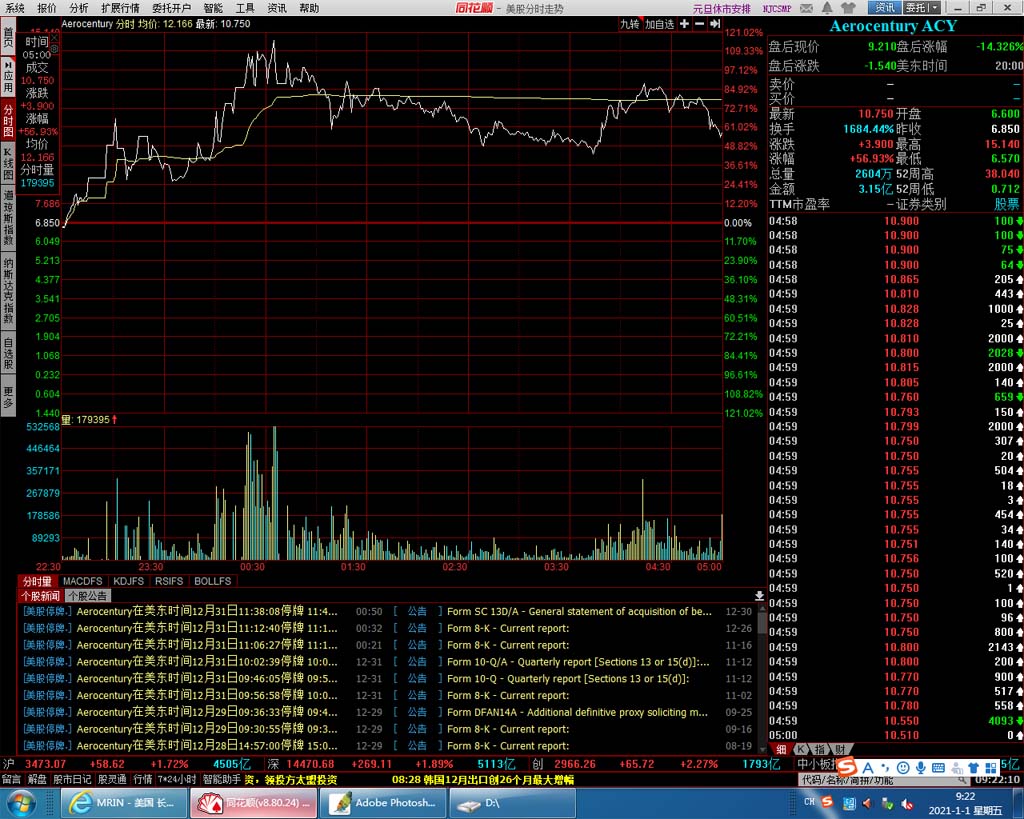This screenshot has height=819, width=1024.
Task: Open Sogou skin shirt icon
Action: tap(974, 767)
